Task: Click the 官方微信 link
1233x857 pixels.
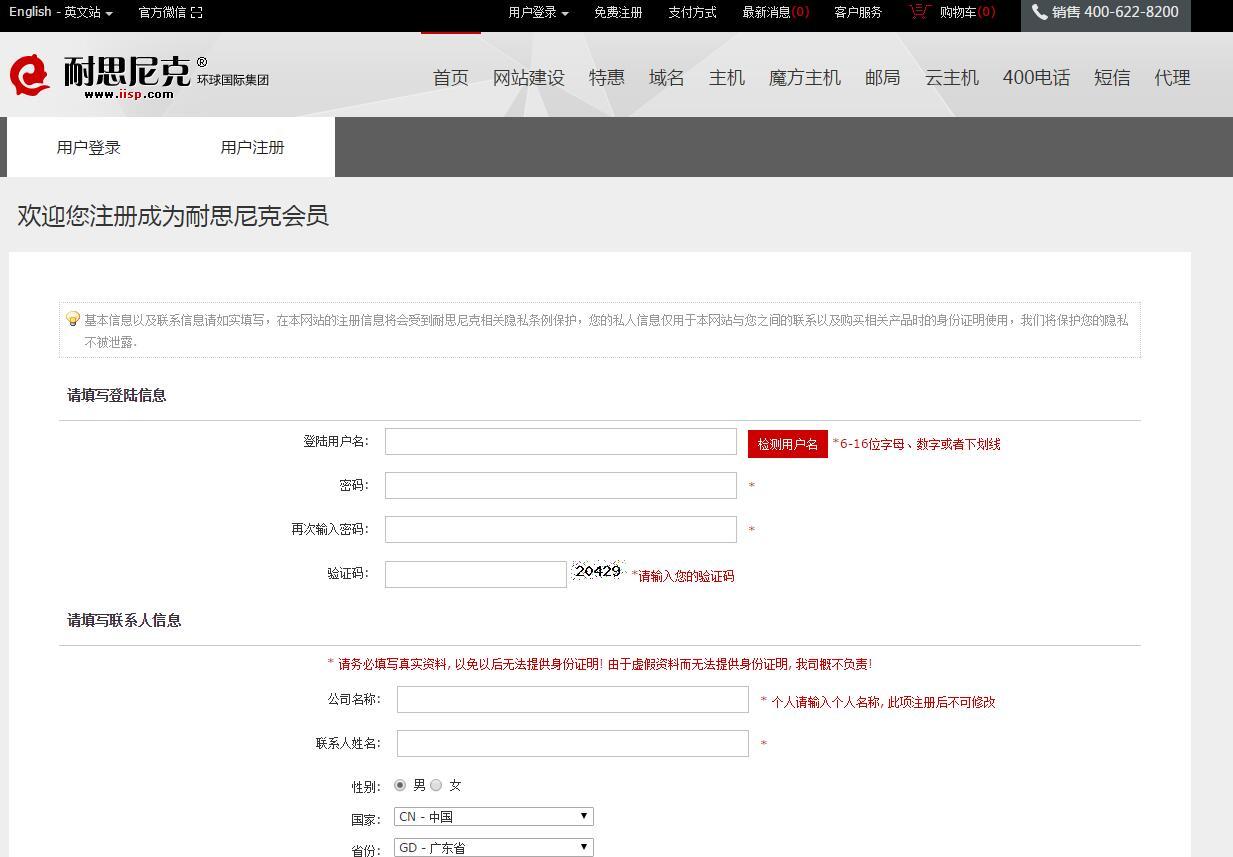Action: point(162,12)
